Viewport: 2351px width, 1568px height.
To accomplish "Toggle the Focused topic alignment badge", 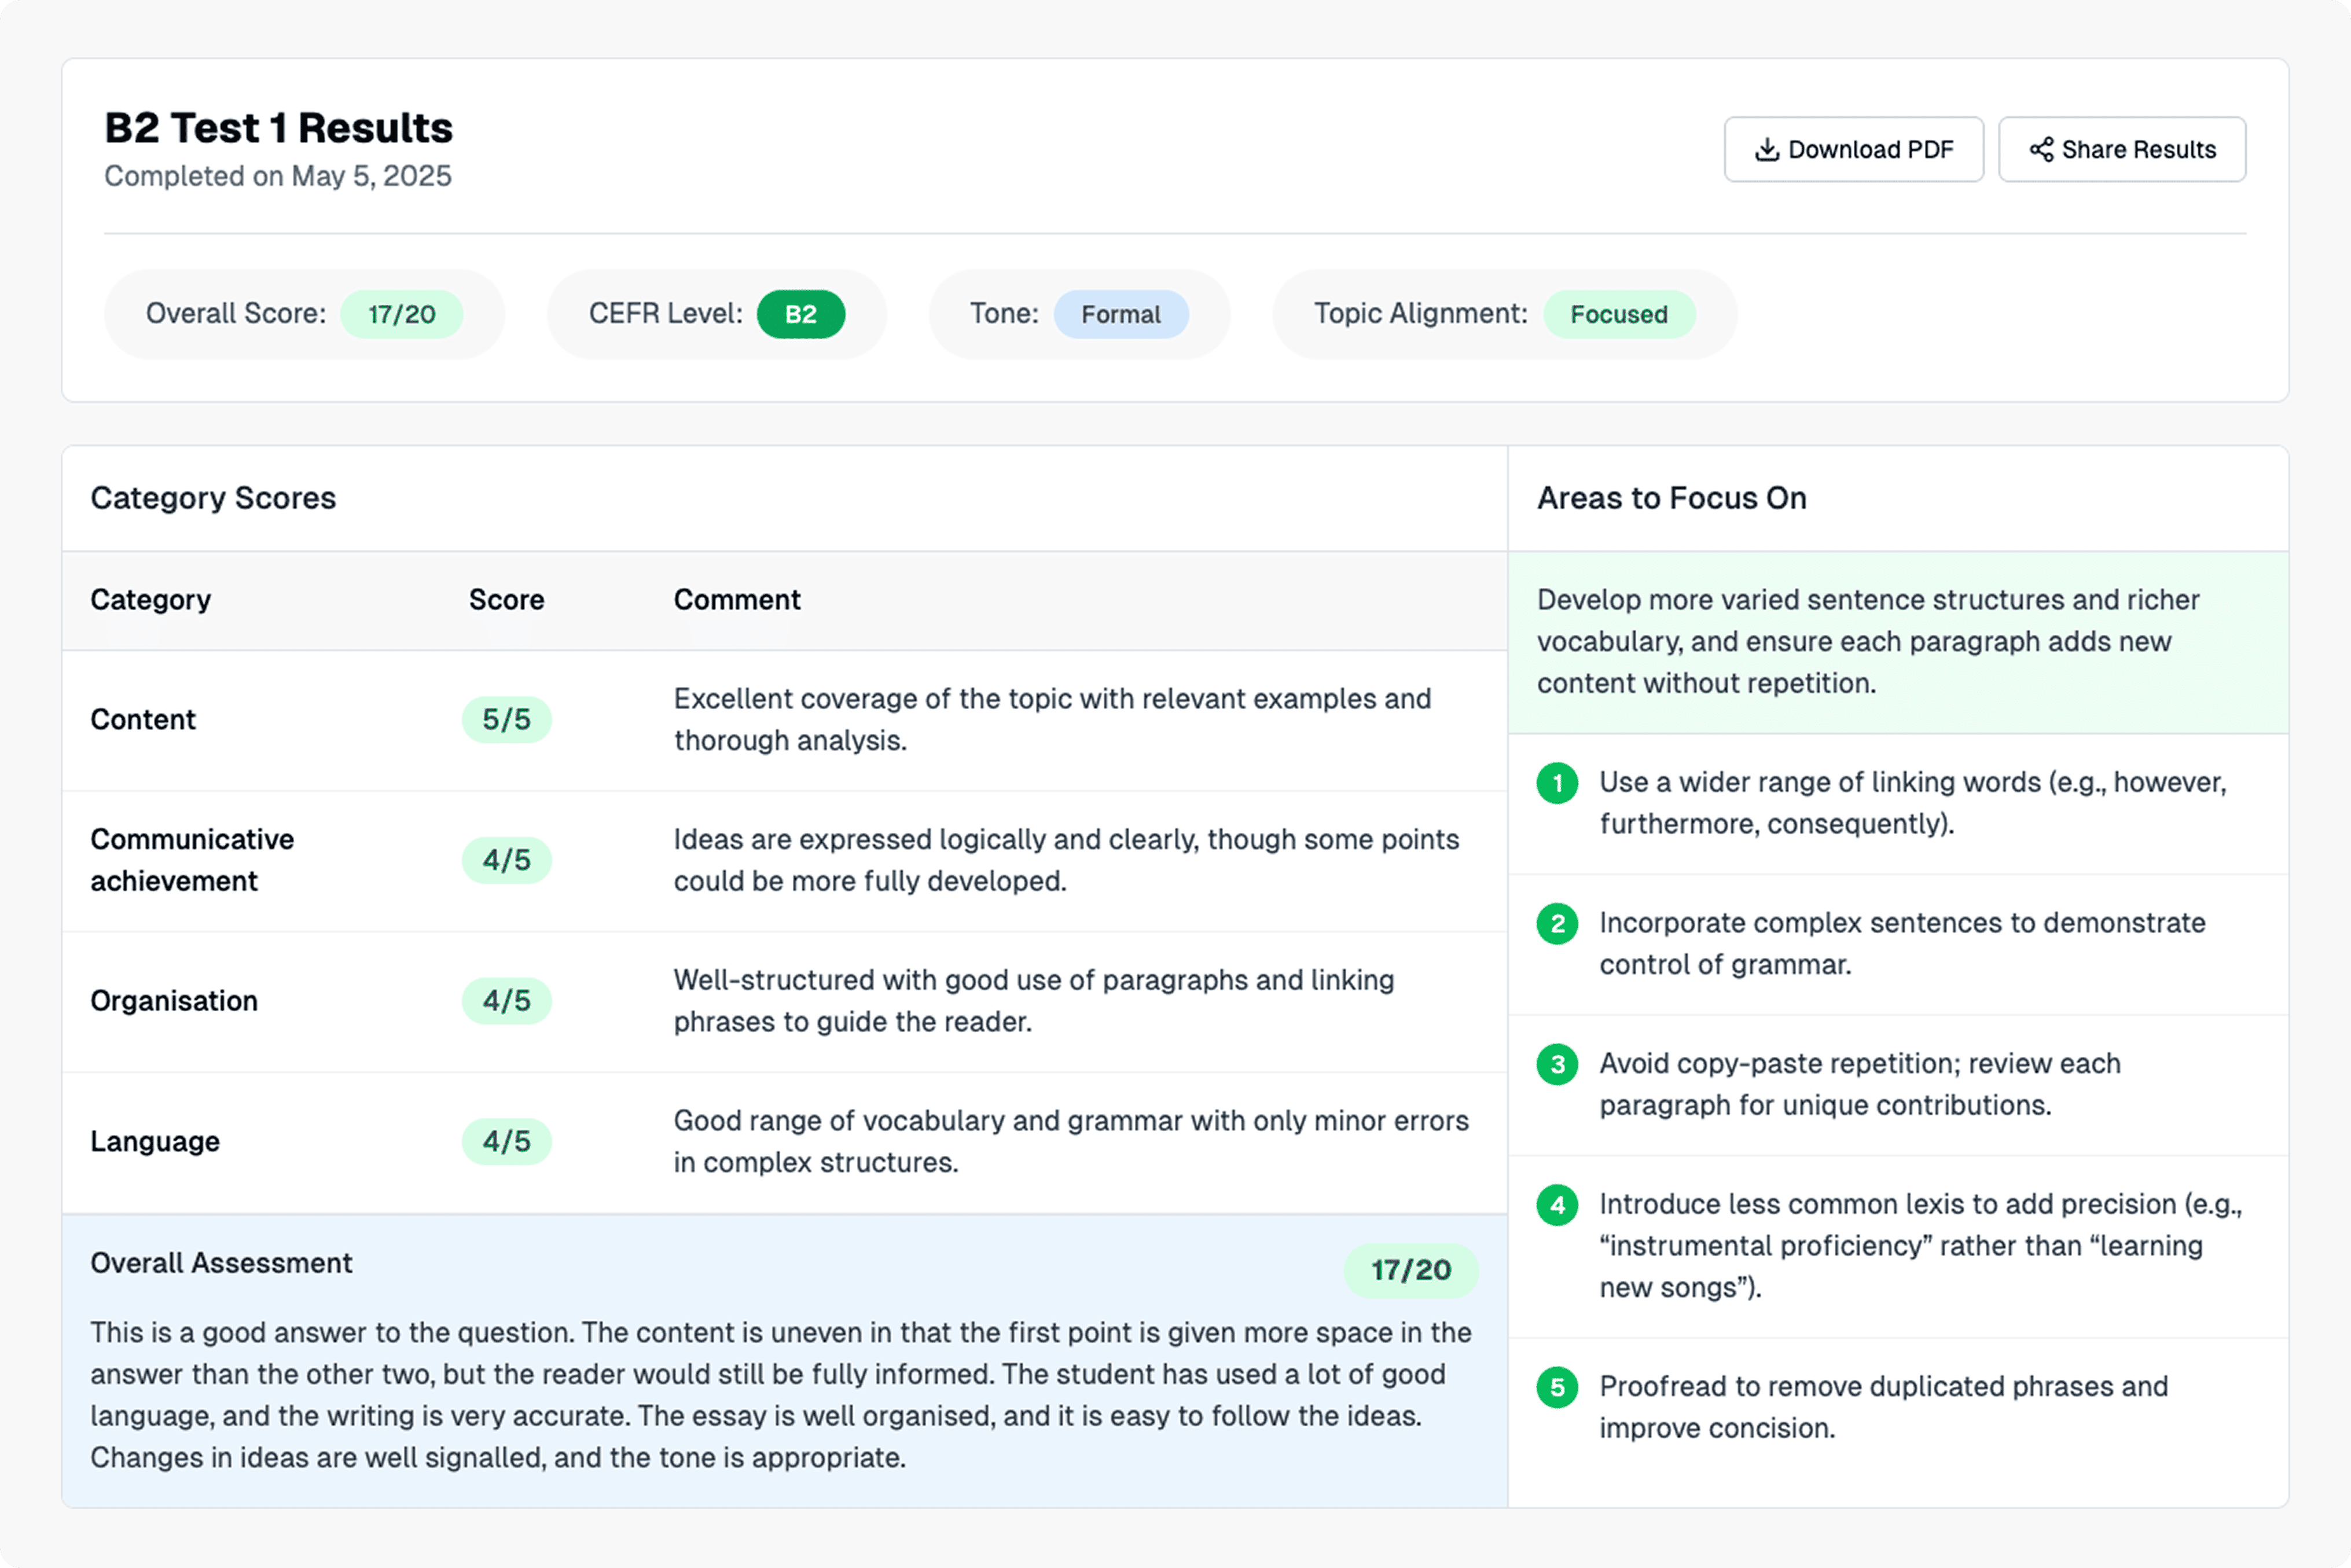I will 1619,314.
